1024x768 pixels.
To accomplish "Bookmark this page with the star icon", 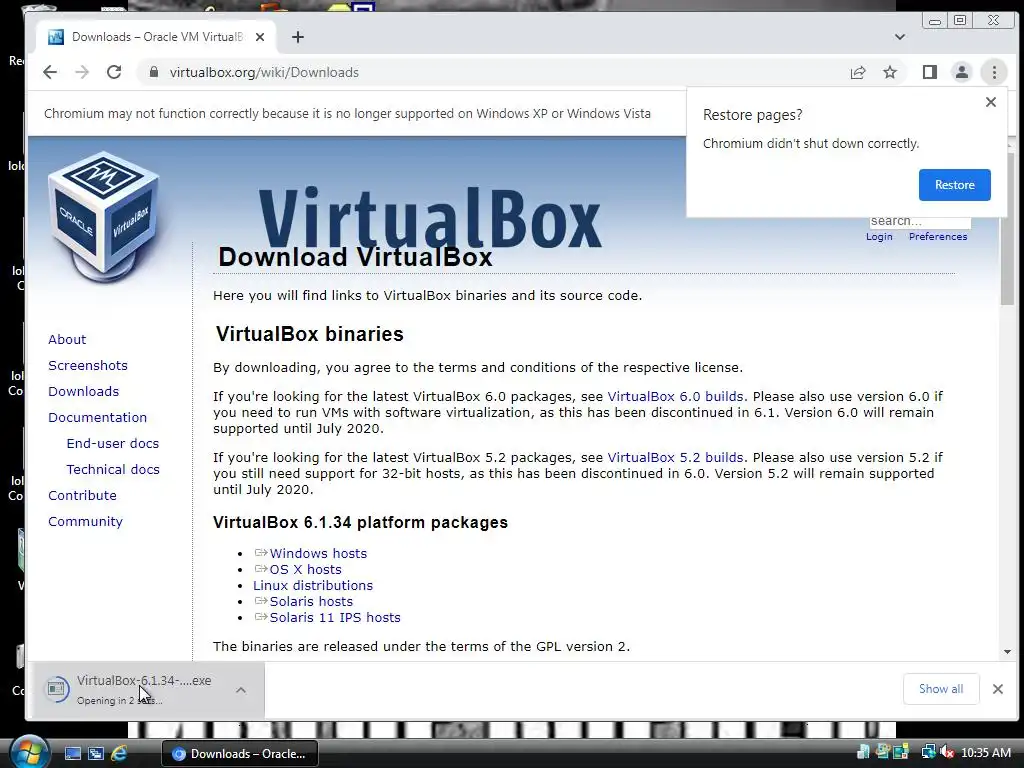I will [890, 72].
